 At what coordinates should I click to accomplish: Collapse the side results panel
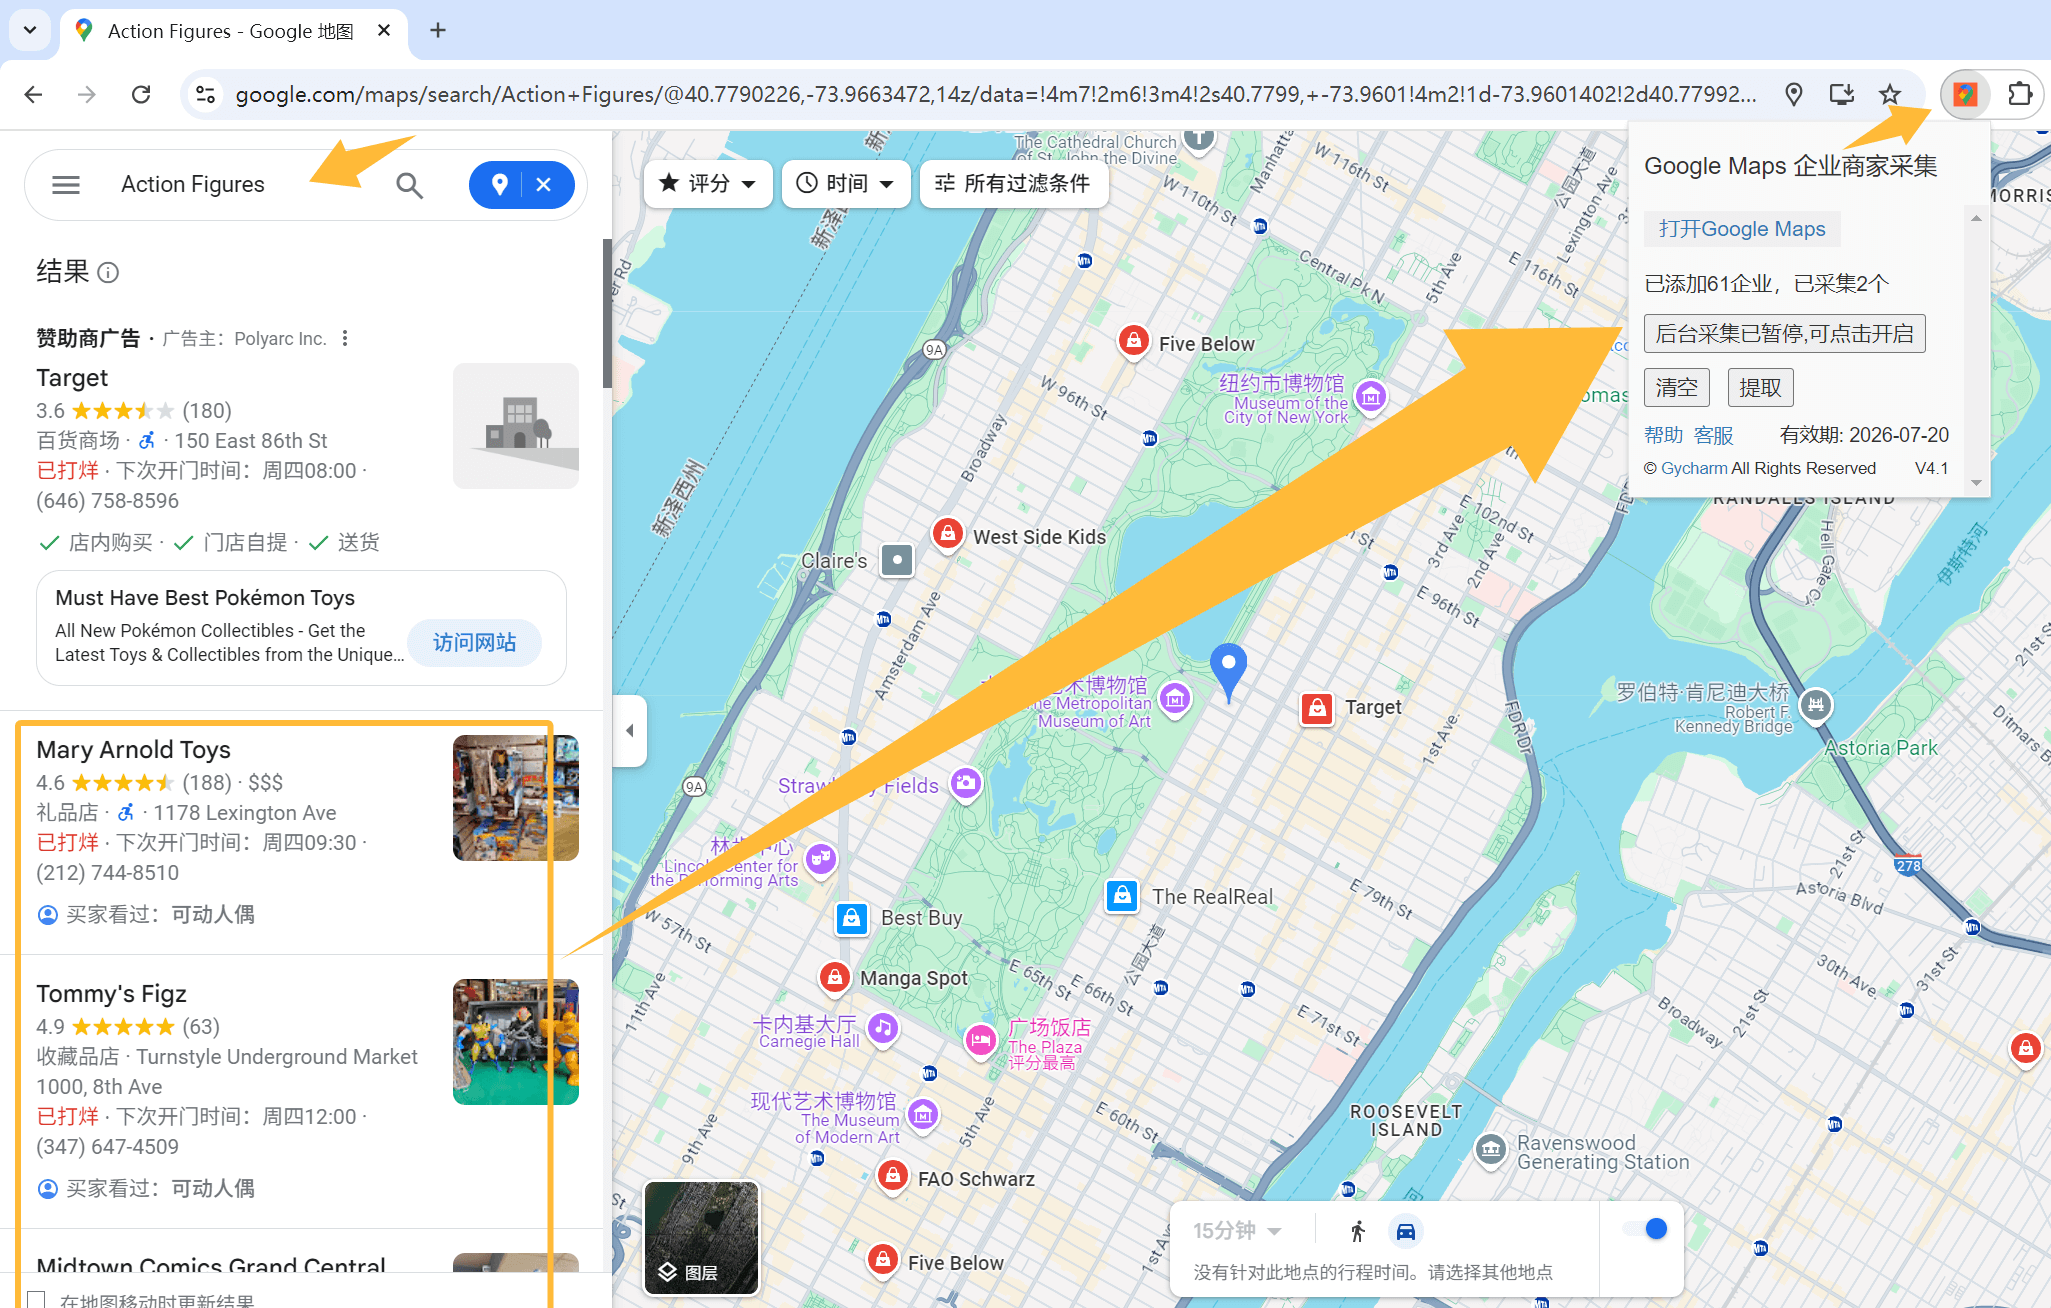point(630,730)
